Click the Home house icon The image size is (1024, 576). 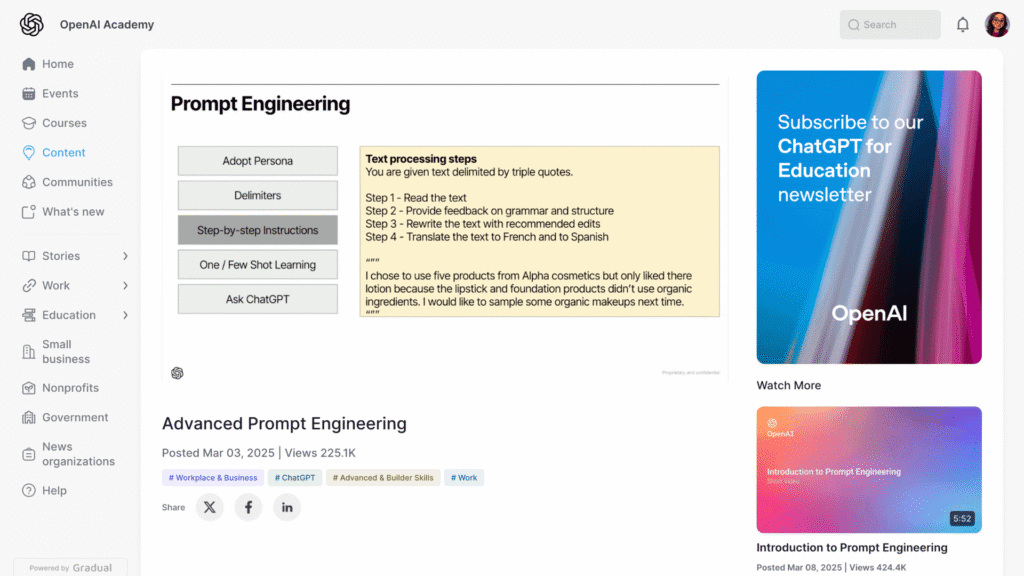click(29, 64)
